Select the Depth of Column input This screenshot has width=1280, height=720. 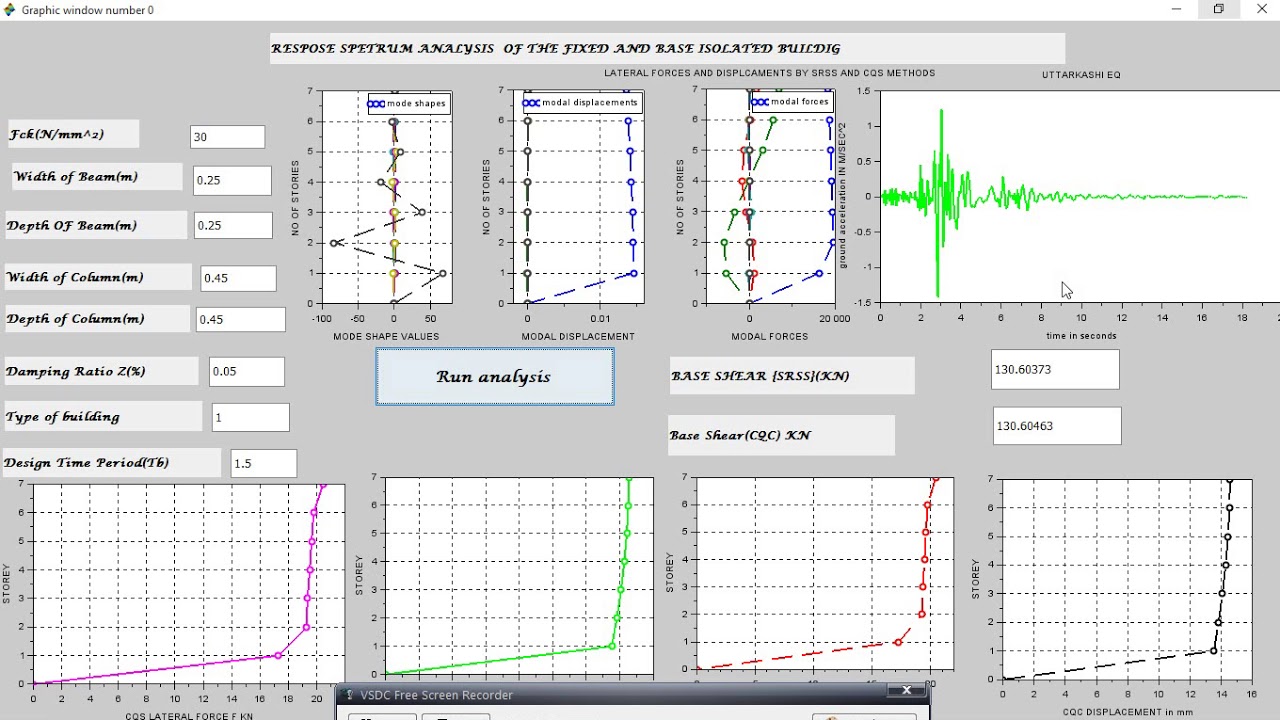point(240,319)
